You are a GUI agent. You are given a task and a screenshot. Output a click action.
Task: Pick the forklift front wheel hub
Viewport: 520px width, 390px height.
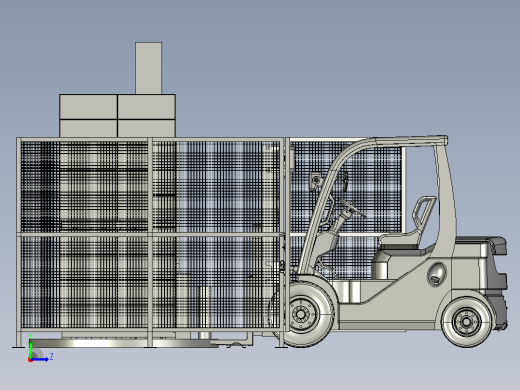300,314
